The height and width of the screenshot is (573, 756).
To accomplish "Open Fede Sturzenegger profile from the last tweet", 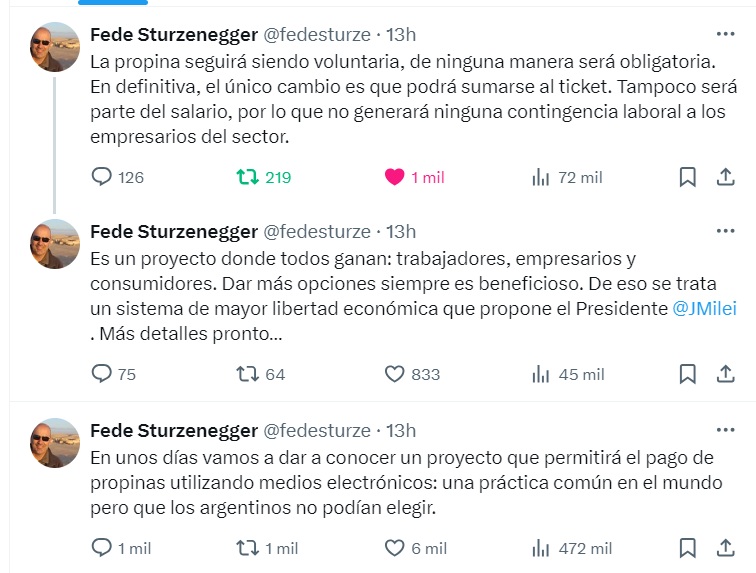I will click(x=174, y=430).
